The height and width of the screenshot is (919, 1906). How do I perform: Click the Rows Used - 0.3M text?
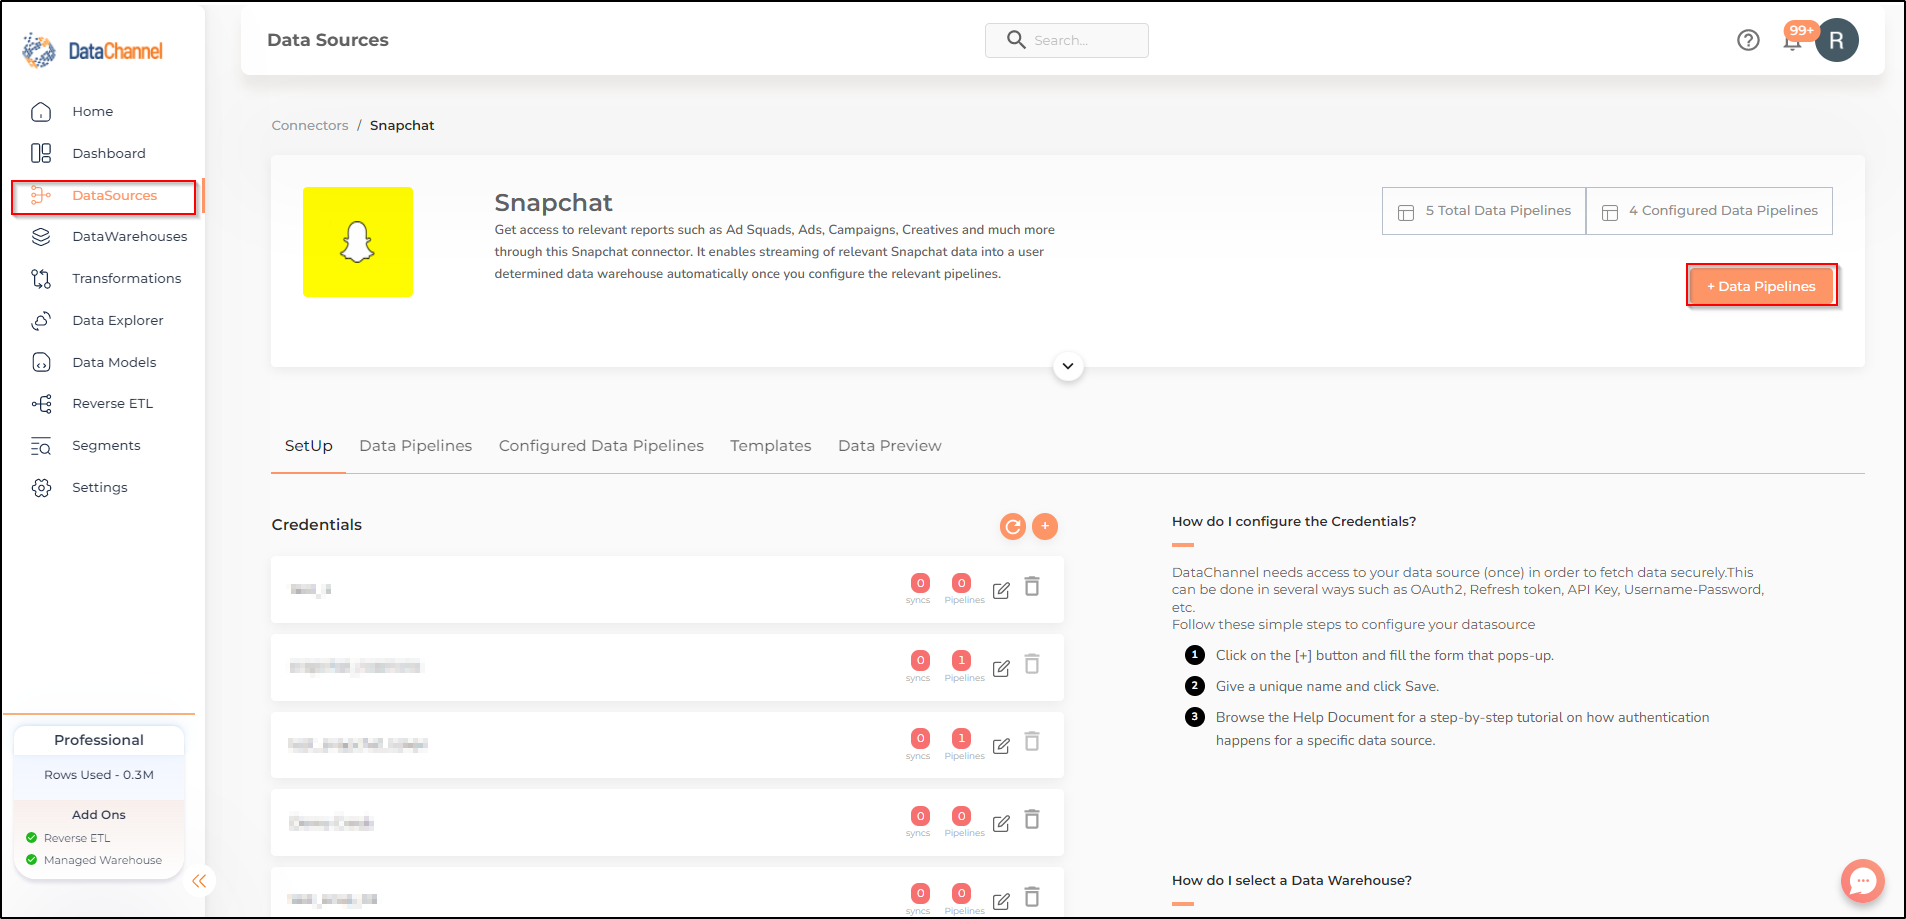pos(99,775)
